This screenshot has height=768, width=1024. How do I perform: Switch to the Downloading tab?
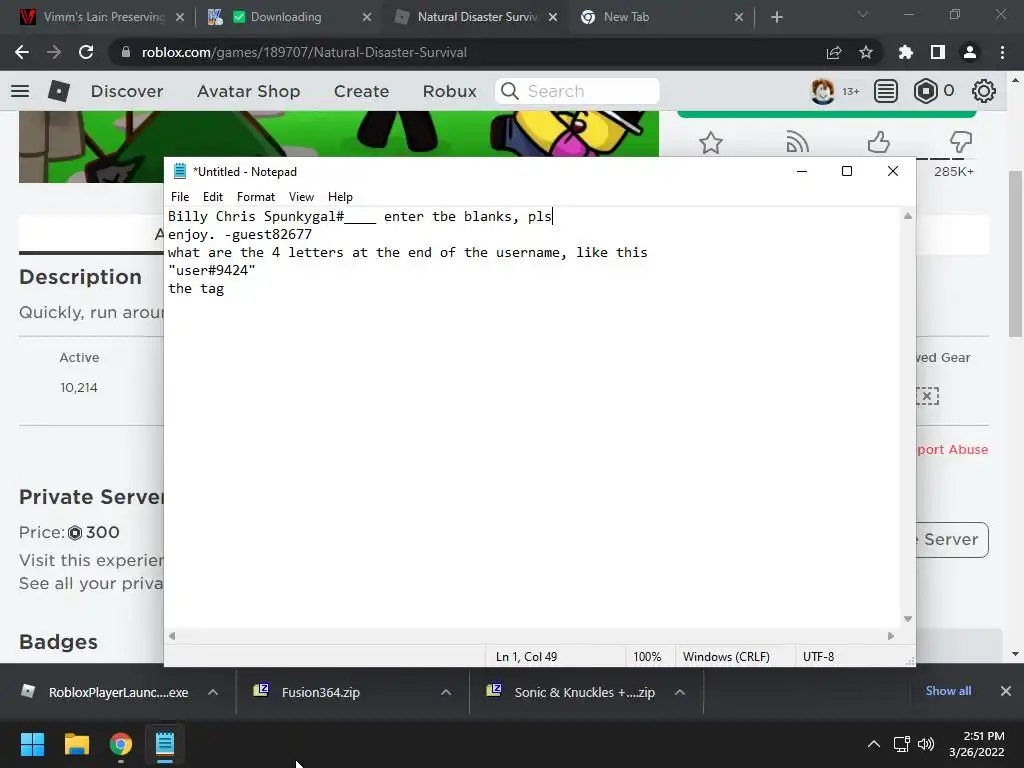285,17
